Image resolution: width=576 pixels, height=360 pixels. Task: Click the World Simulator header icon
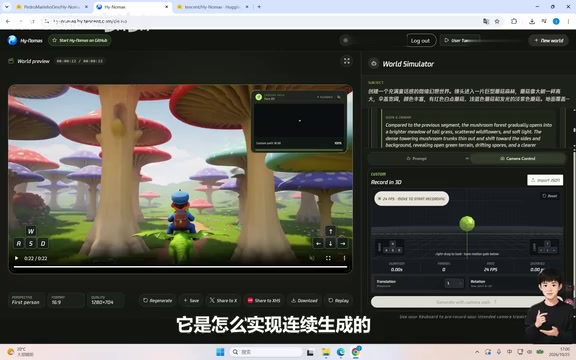(x=374, y=64)
